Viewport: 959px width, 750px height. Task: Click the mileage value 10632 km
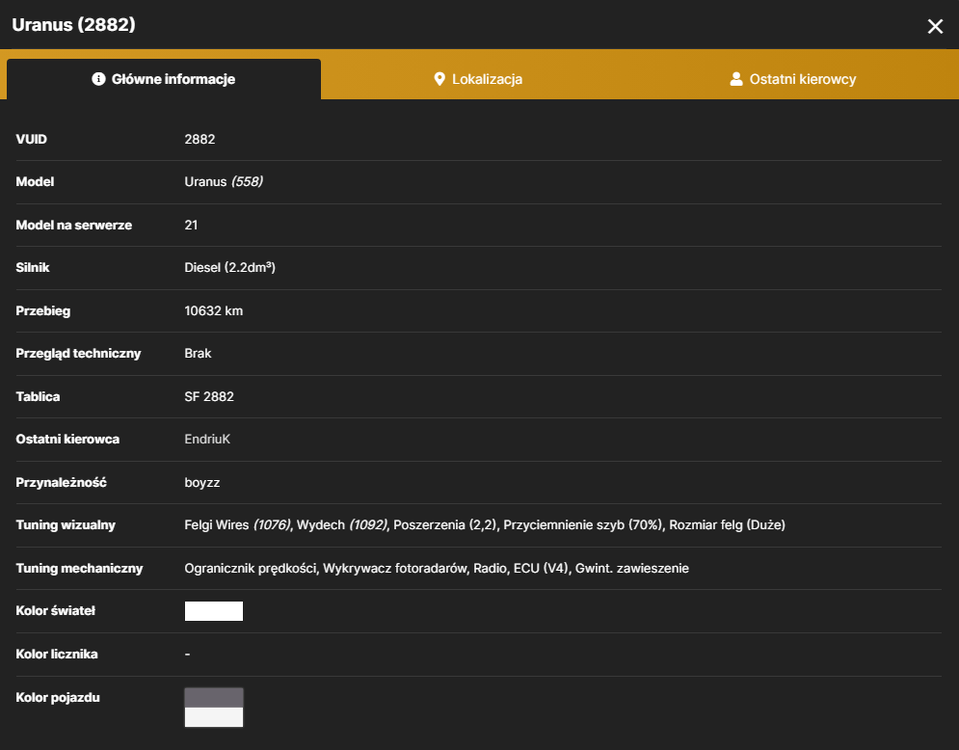click(x=213, y=311)
